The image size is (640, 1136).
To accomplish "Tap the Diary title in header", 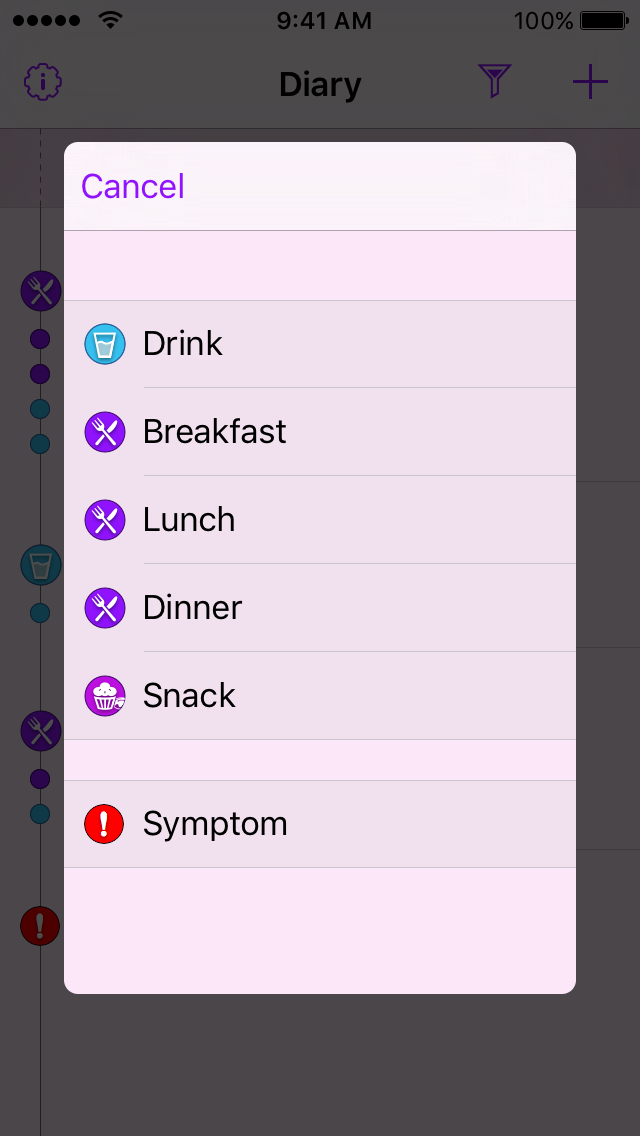I will (320, 85).
